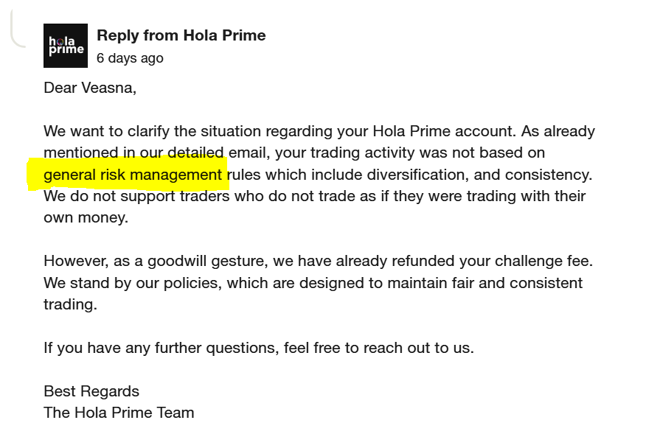Click 'The Hola Prime Team' signature
The height and width of the screenshot is (434, 660).
pyautogui.click(x=119, y=413)
